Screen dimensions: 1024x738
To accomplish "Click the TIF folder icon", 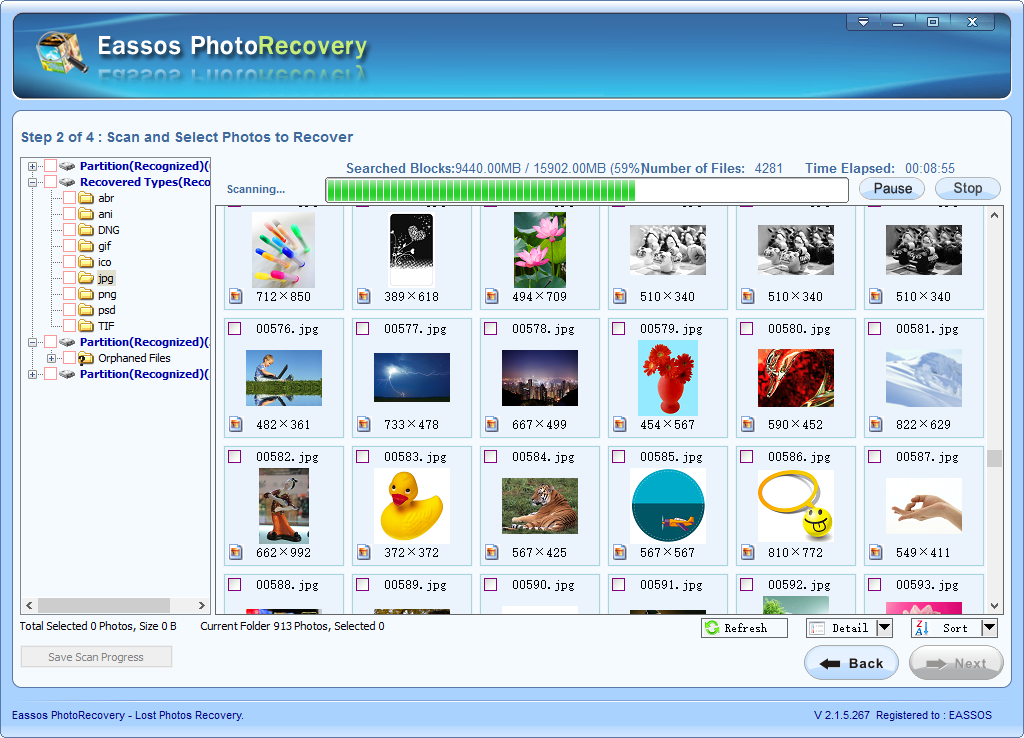I will pyautogui.click(x=86, y=326).
